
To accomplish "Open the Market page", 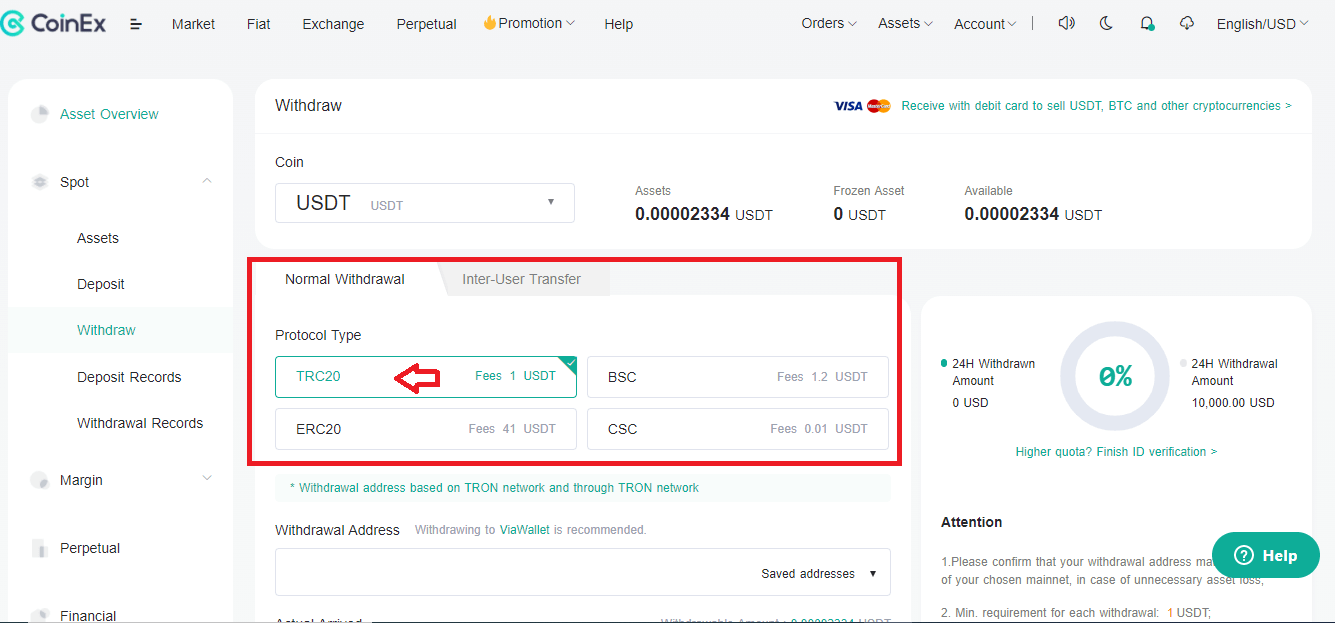I will tap(193, 24).
